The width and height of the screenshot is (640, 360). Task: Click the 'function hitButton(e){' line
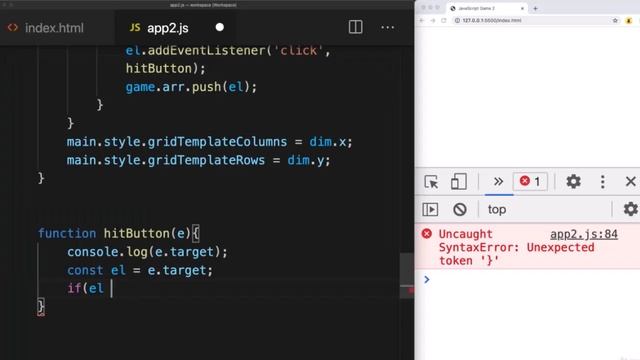click(x=118, y=233)
